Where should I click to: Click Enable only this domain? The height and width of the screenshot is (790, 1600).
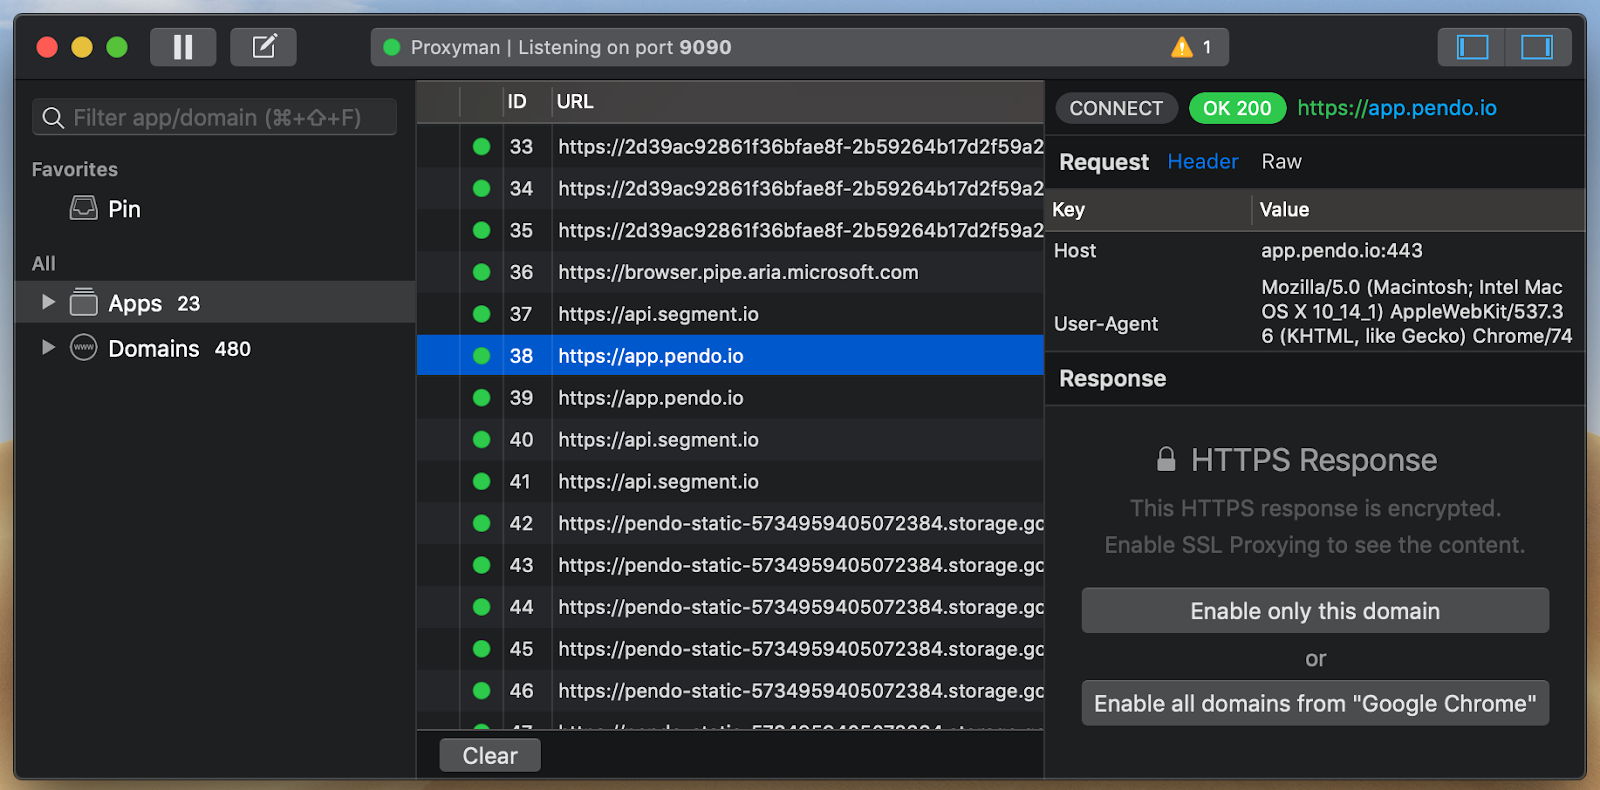[x=1315, y=611]
